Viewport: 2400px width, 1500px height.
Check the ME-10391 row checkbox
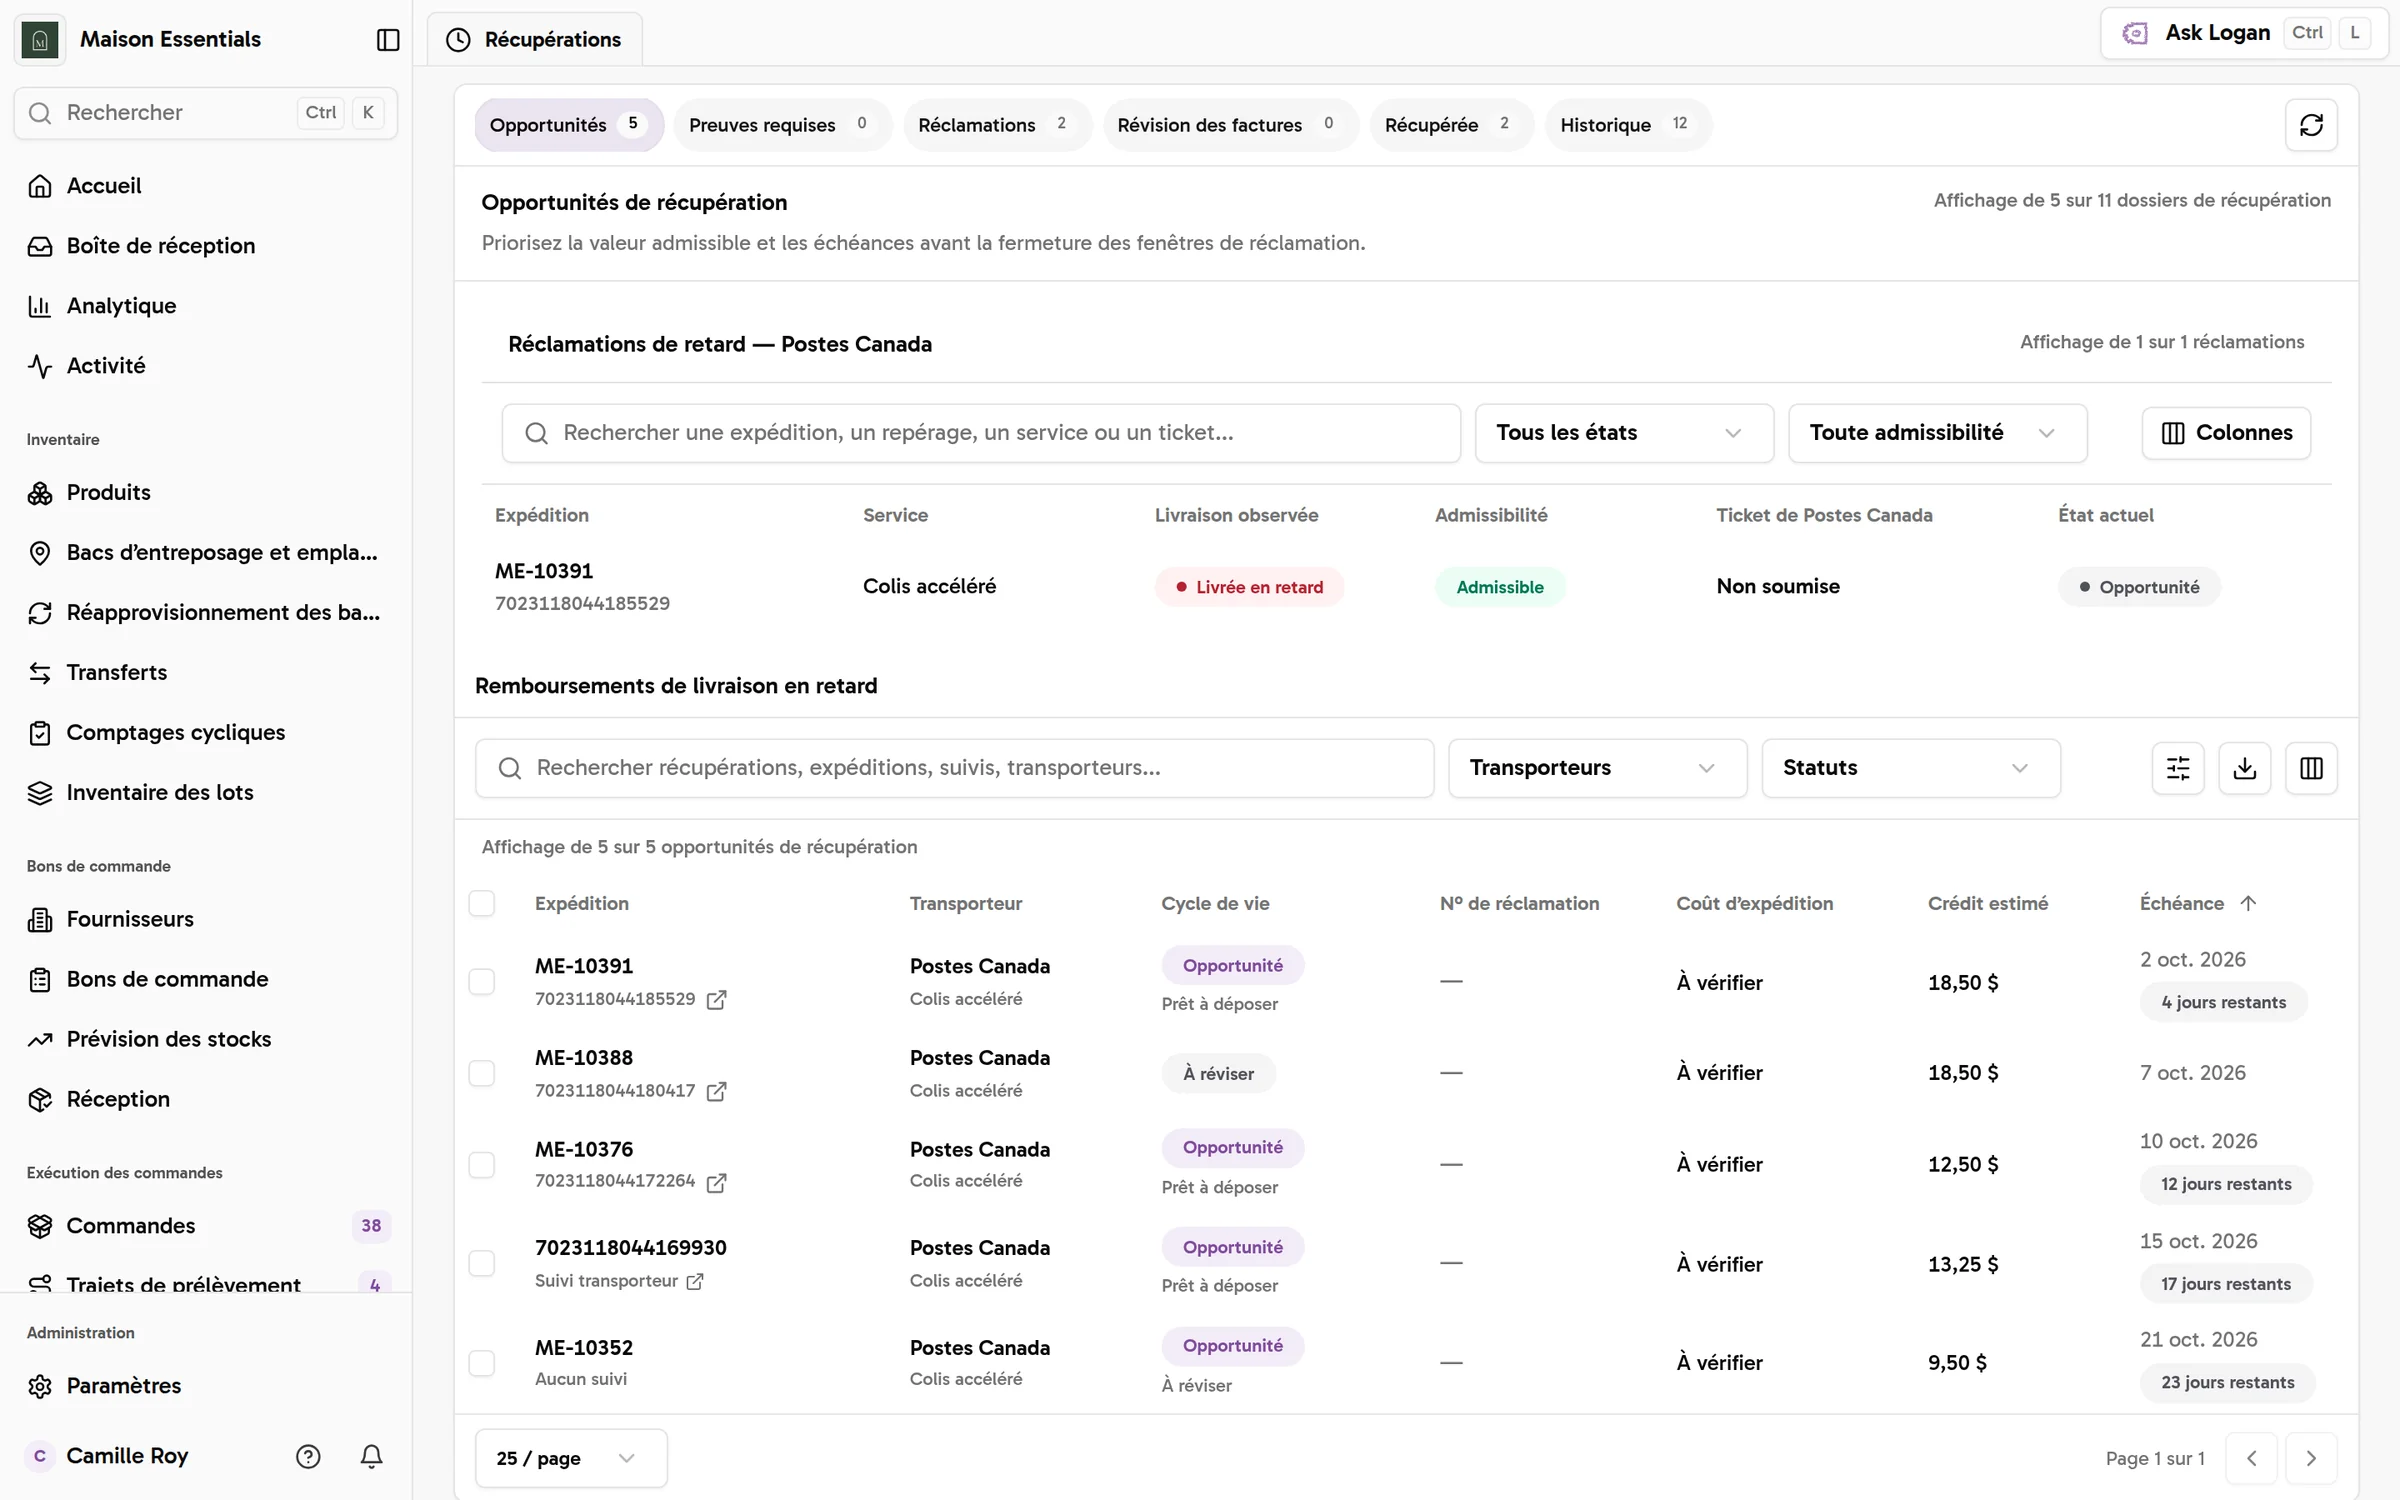482,981
